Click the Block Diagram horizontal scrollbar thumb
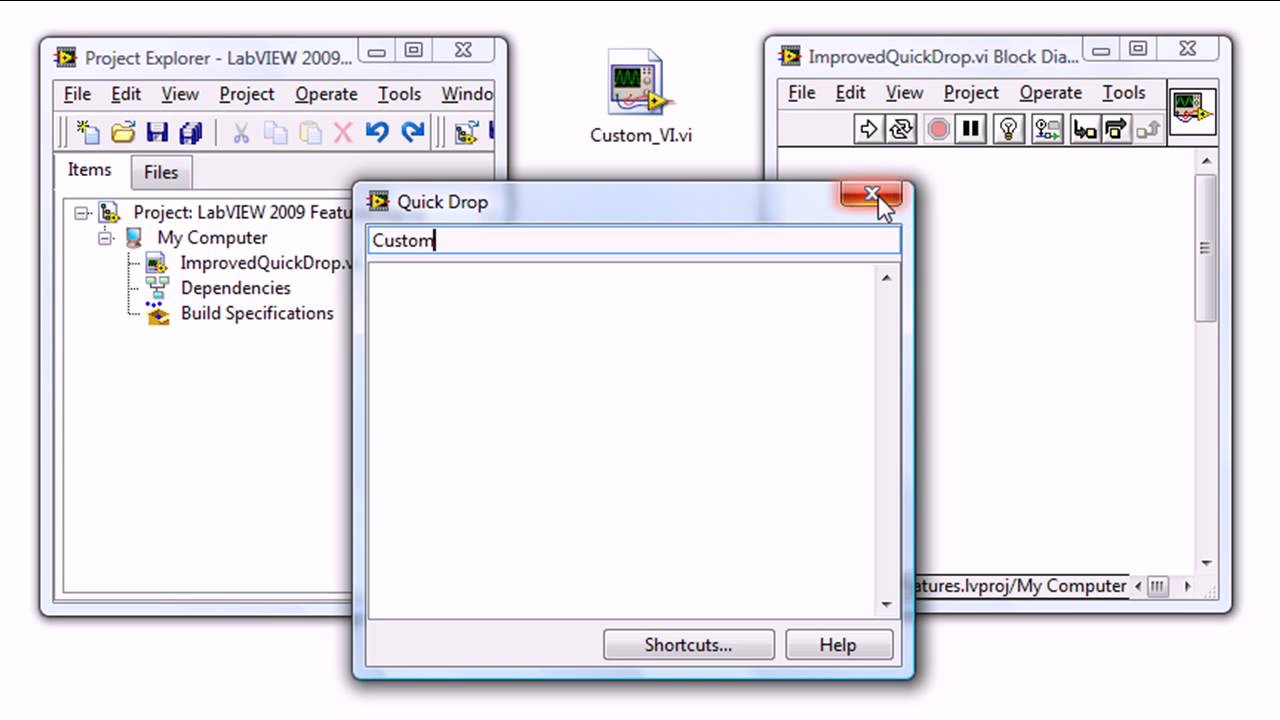The height and width of the screenshot is (720, 1280). [1157, 586]
